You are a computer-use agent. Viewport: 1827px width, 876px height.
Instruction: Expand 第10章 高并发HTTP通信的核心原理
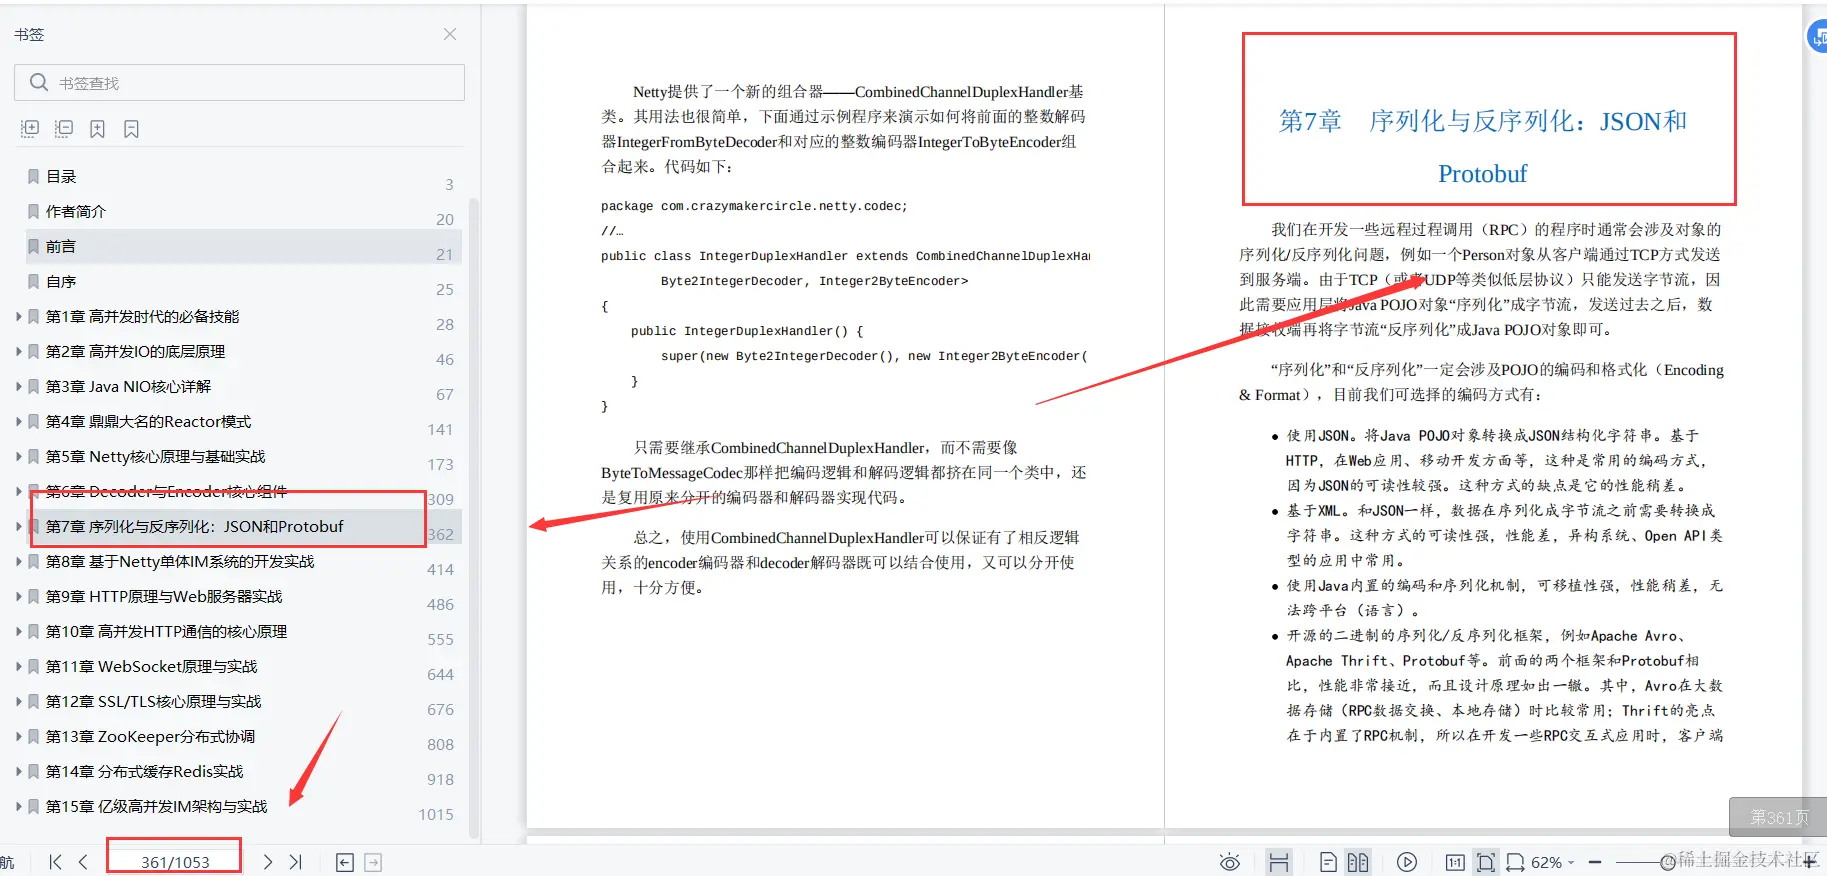click(18, 631)
